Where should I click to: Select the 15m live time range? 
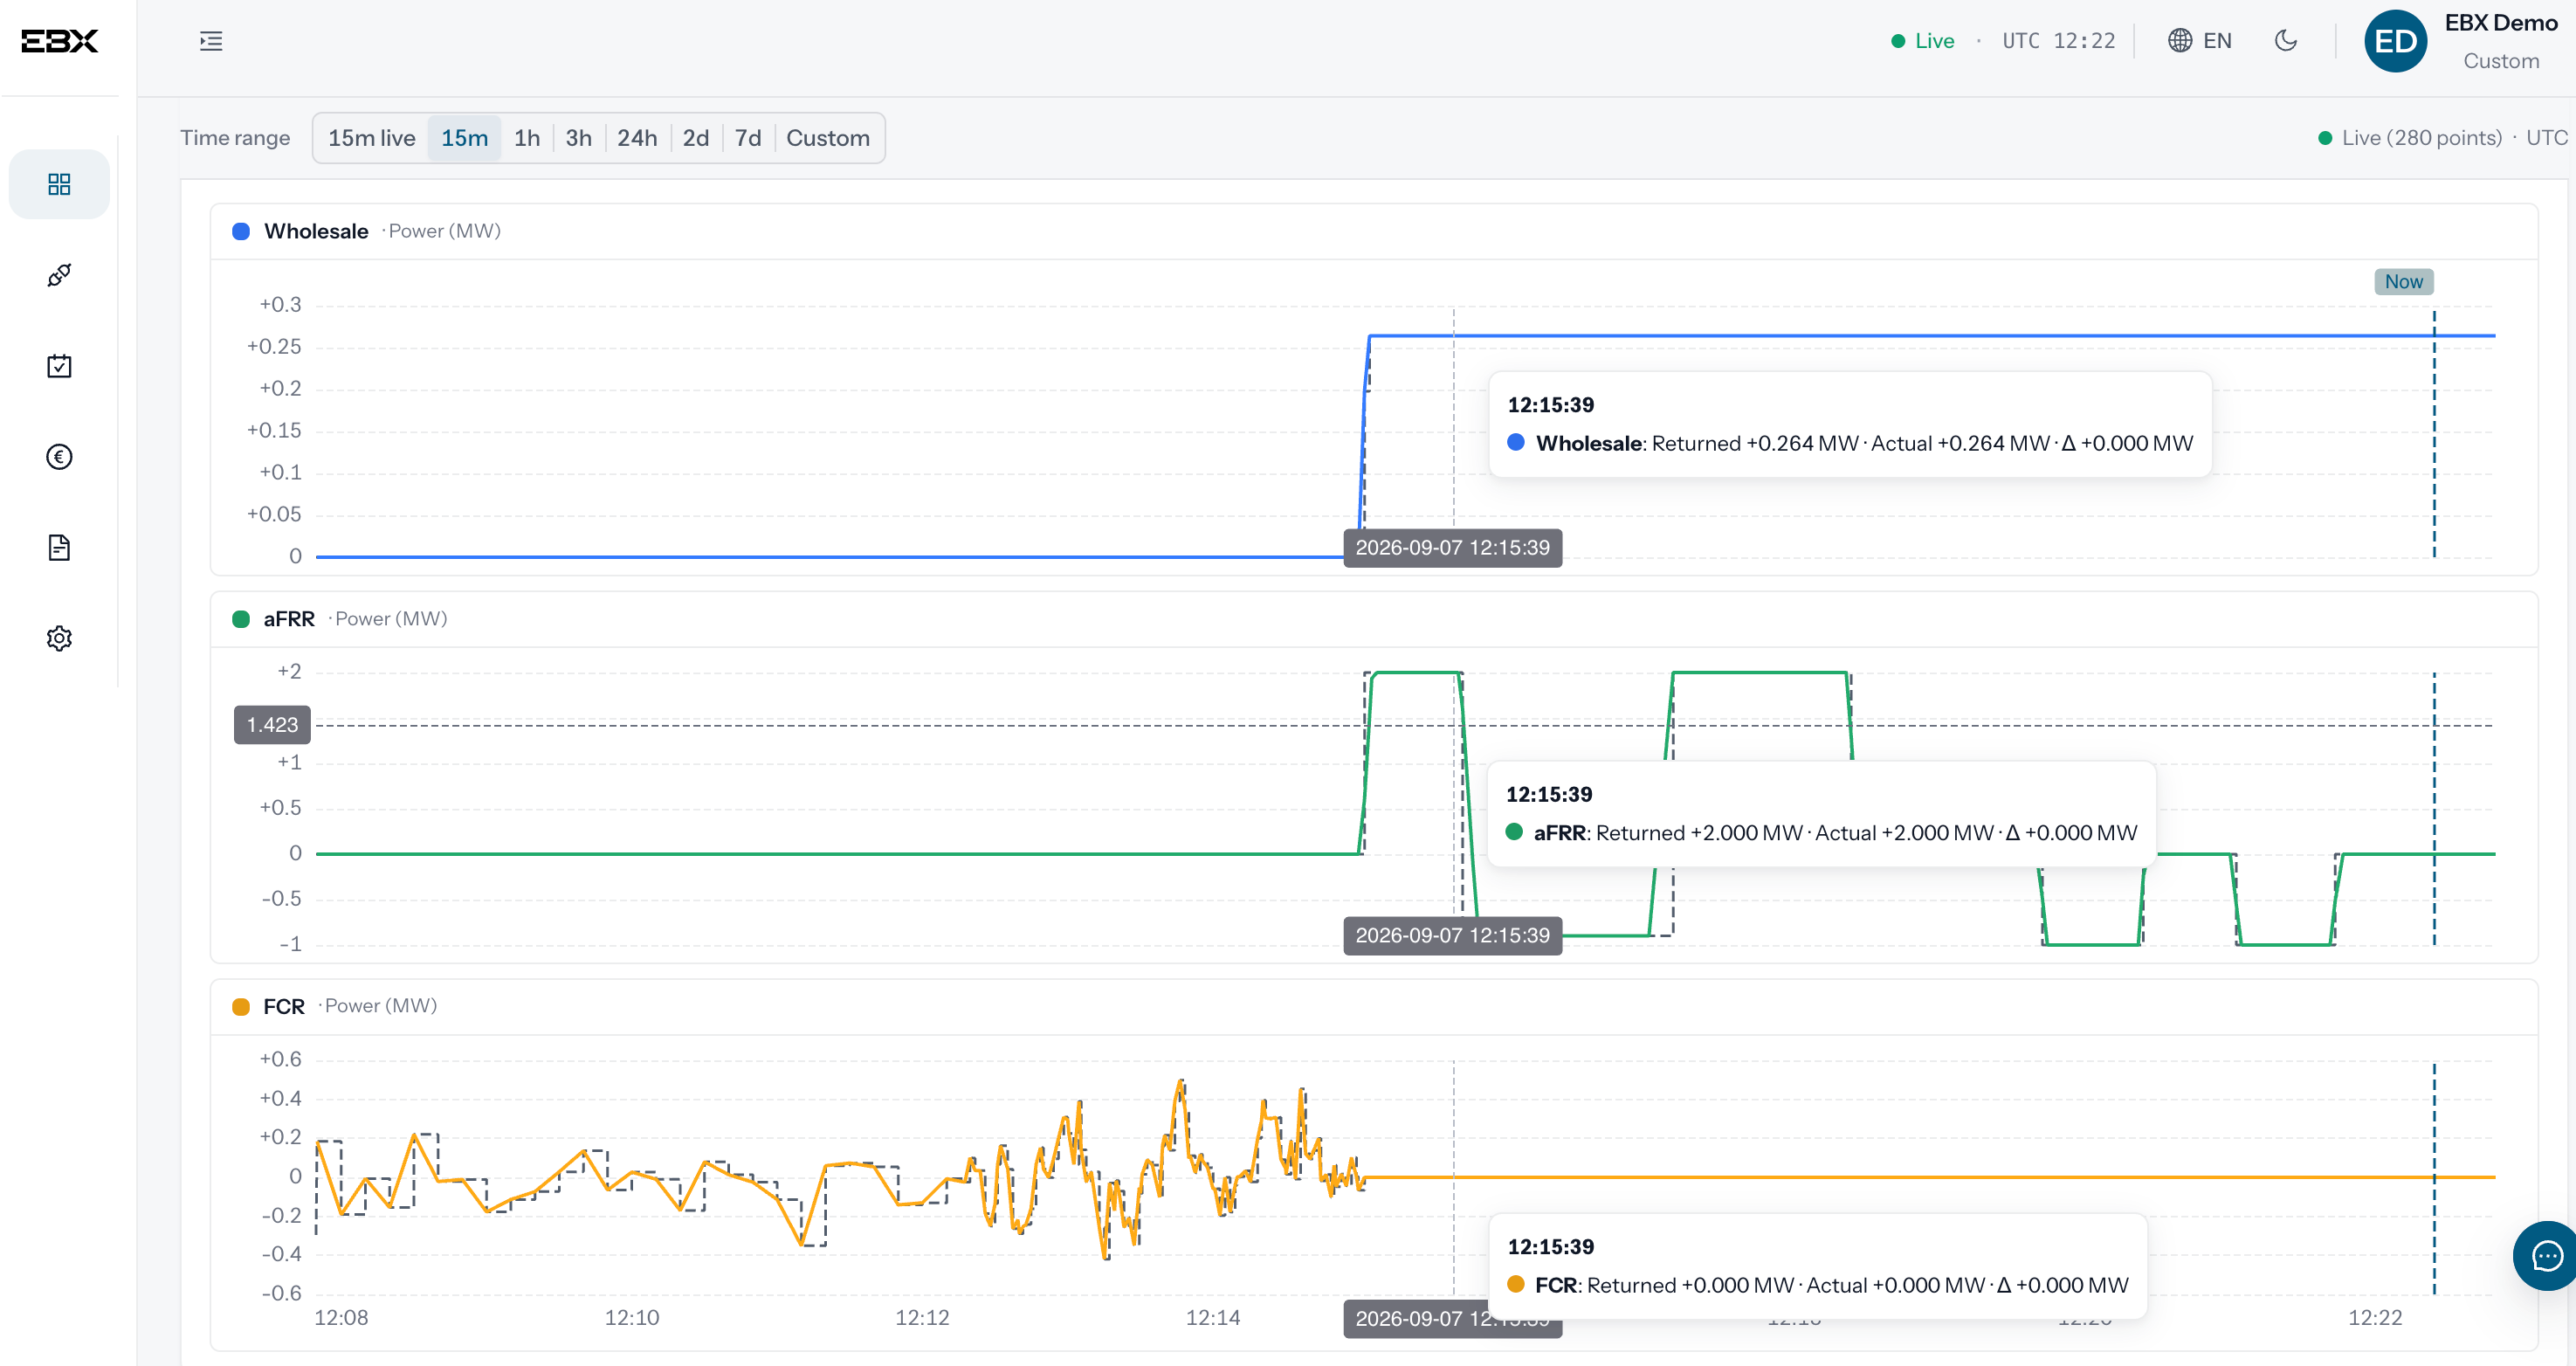[371, 138]
